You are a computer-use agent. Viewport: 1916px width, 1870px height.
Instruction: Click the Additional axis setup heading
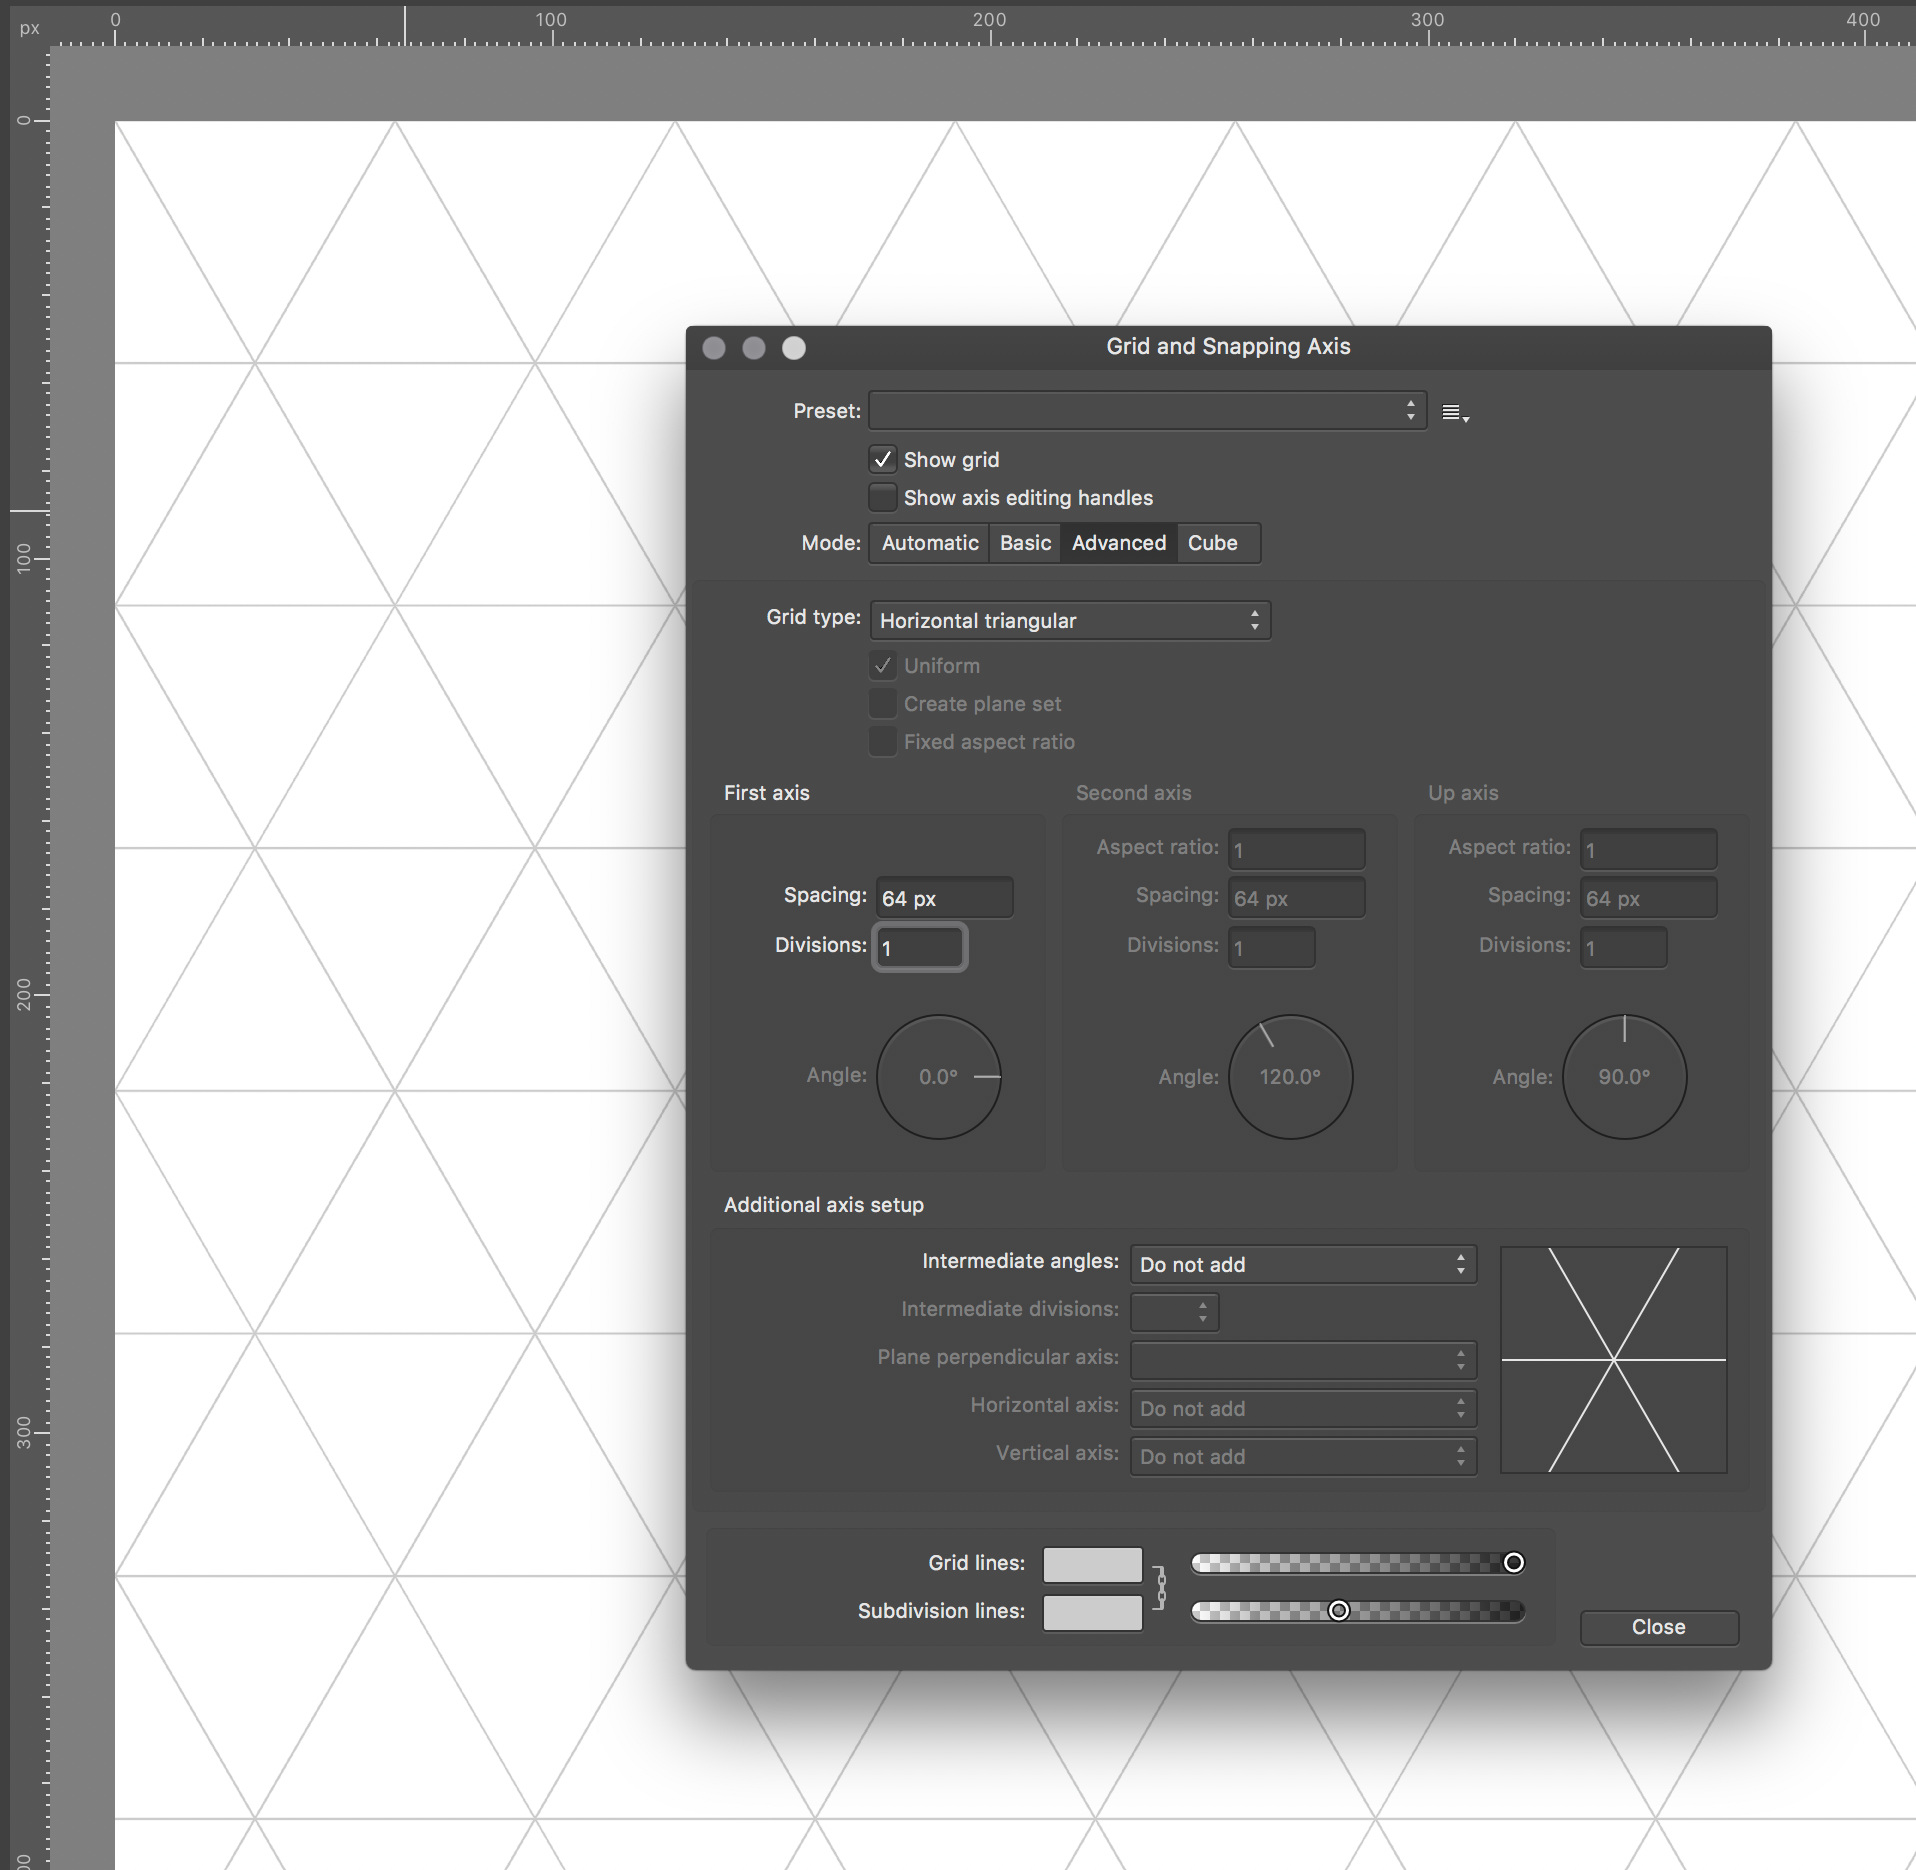click(x=824, y=1205)
